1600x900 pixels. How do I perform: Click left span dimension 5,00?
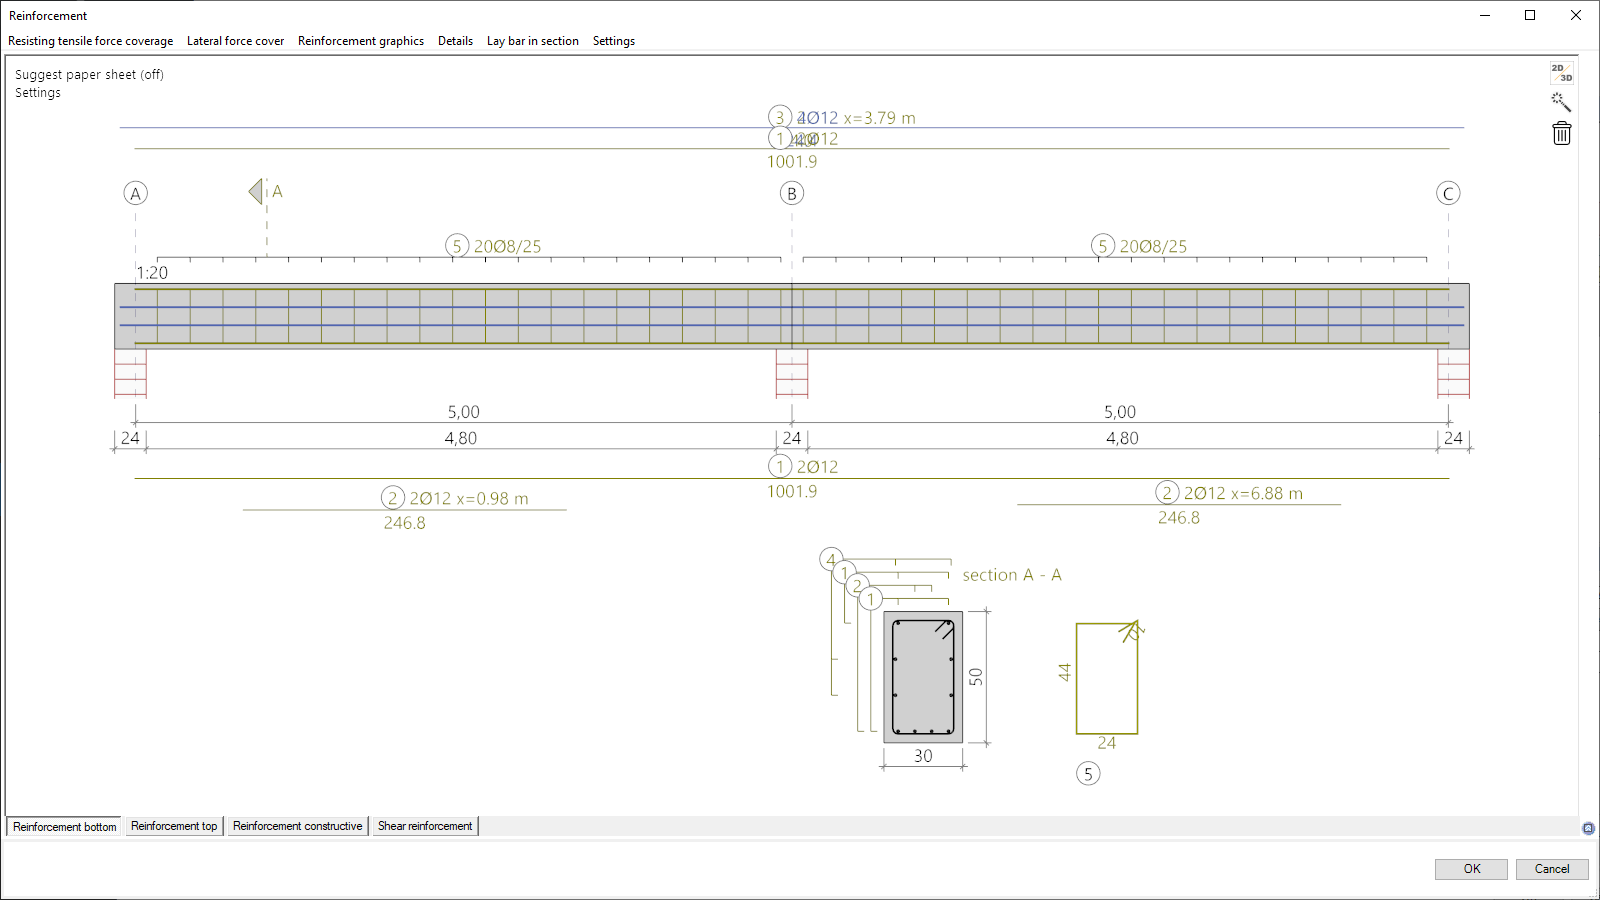pos(464,412)
